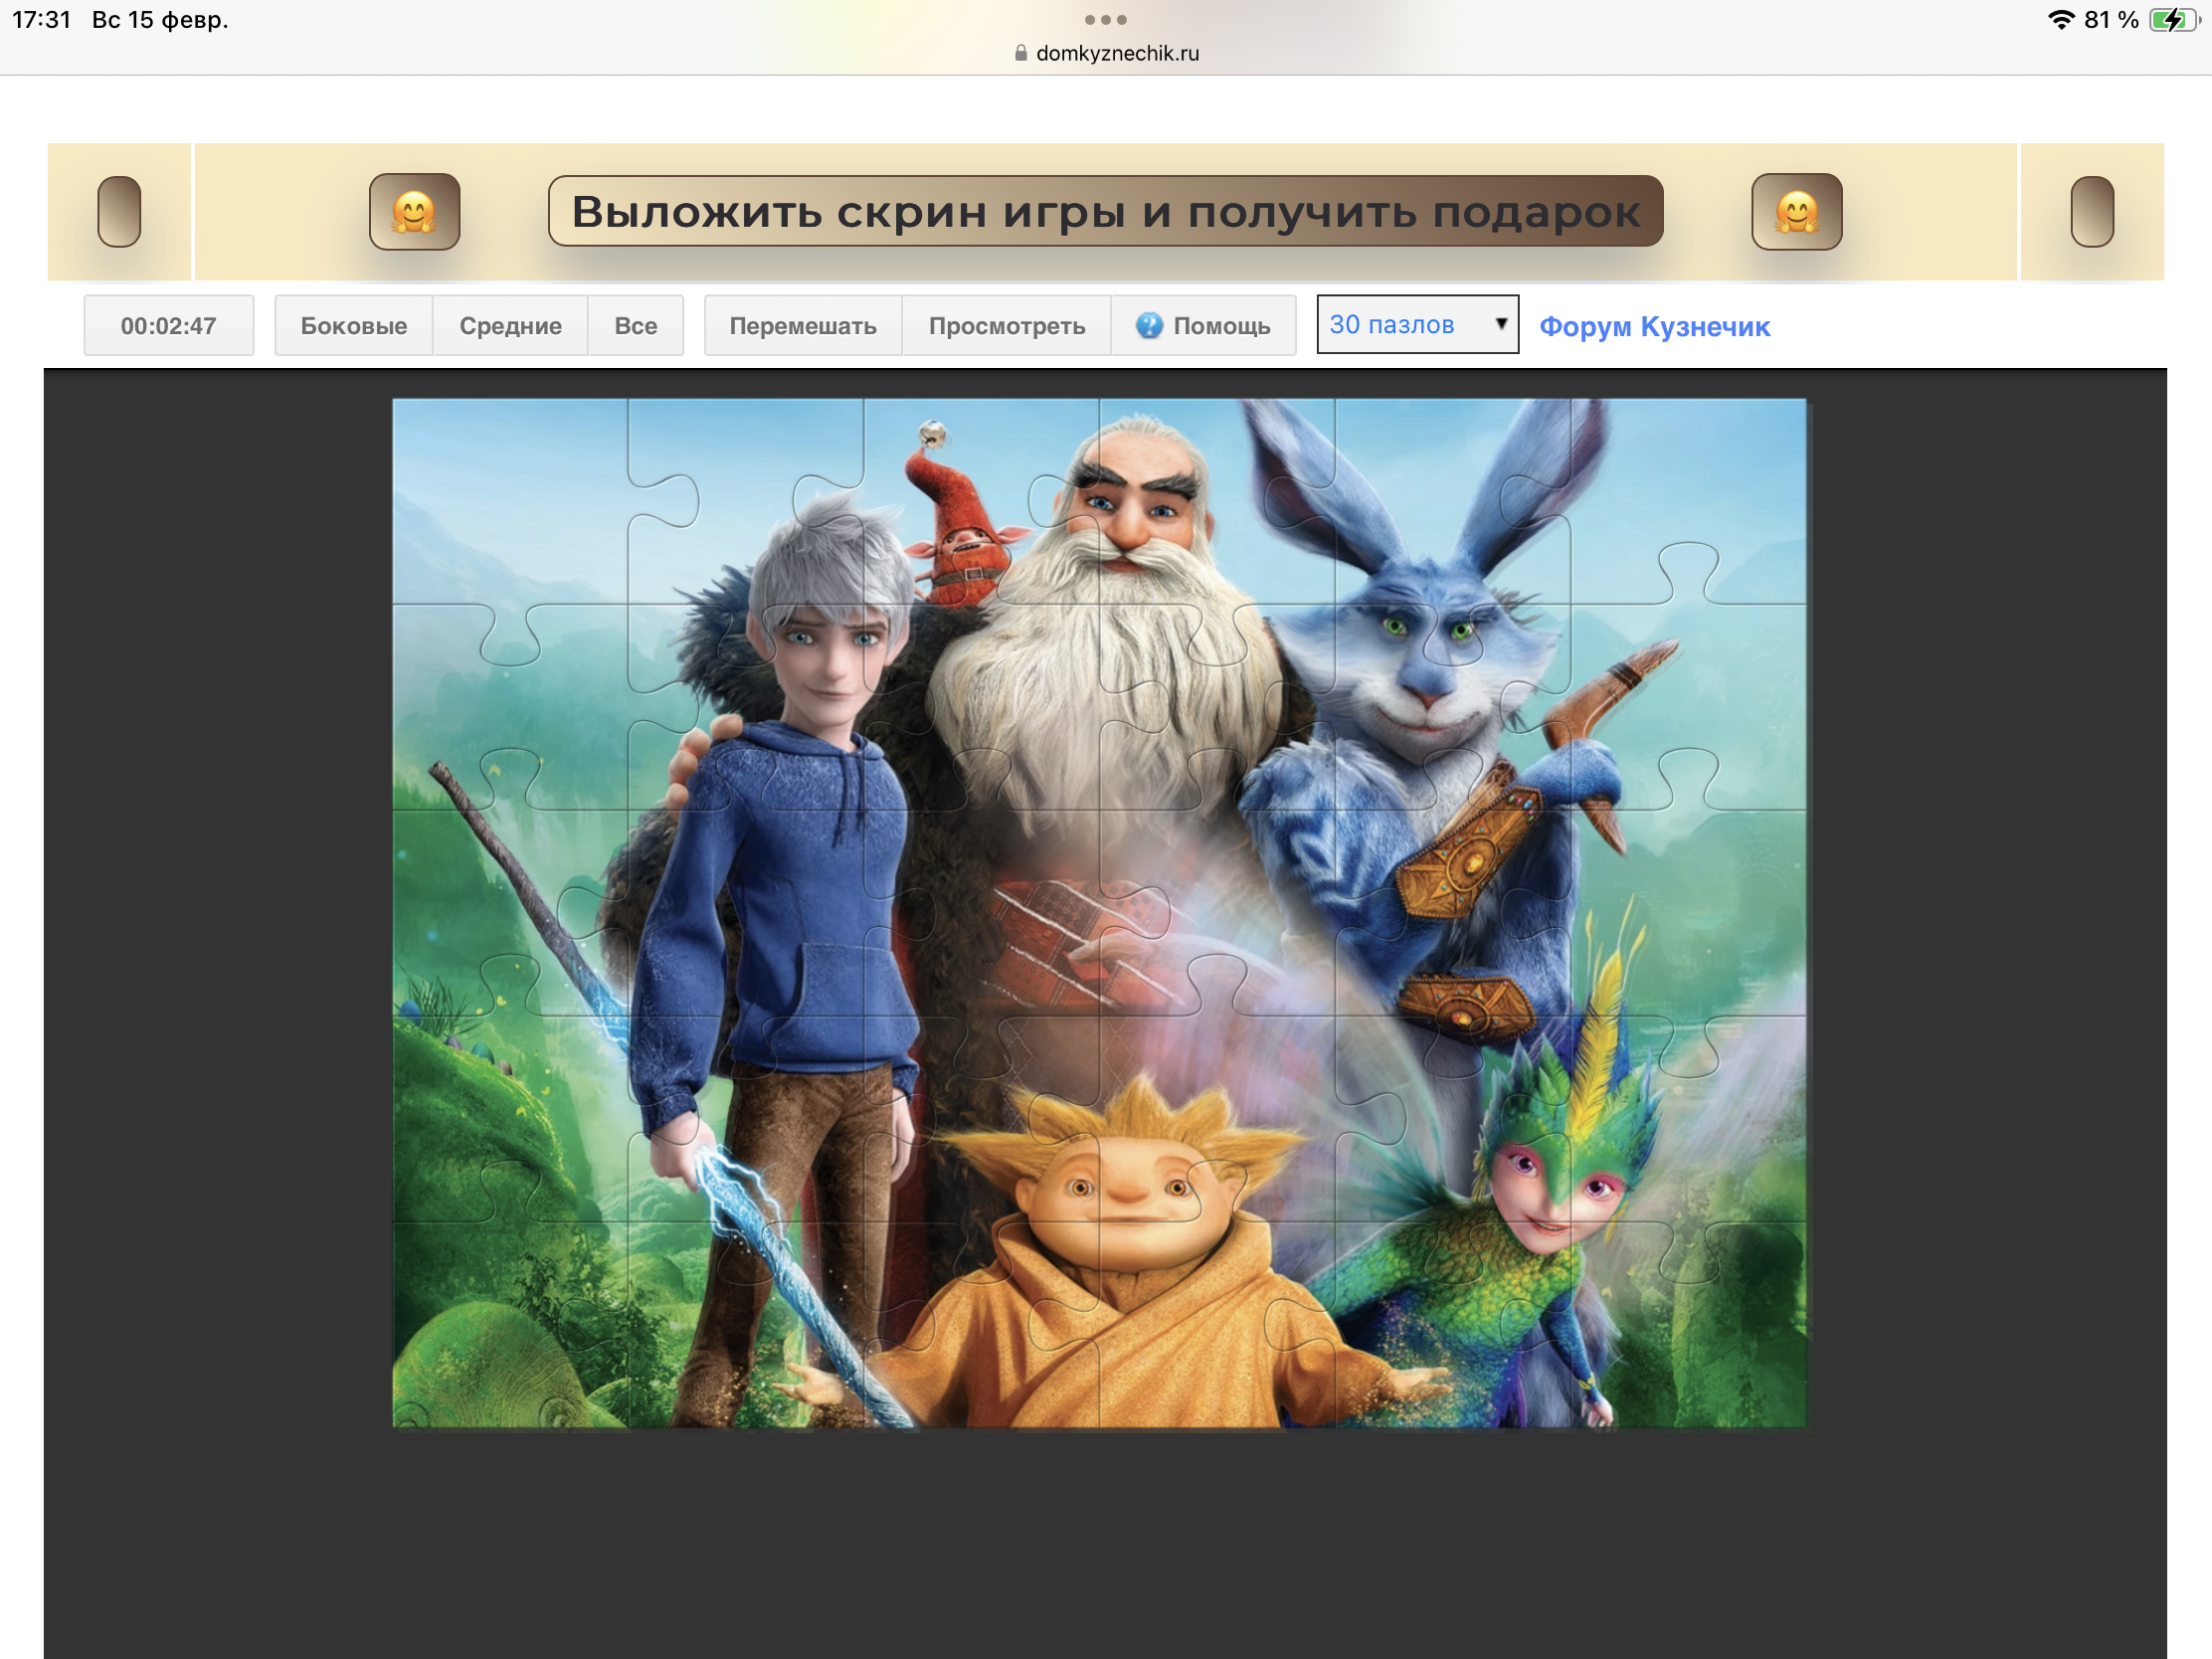Tap the lock icon beside domkyznechik.ru
2212x1659 pixels.
tap(1020, 53)
